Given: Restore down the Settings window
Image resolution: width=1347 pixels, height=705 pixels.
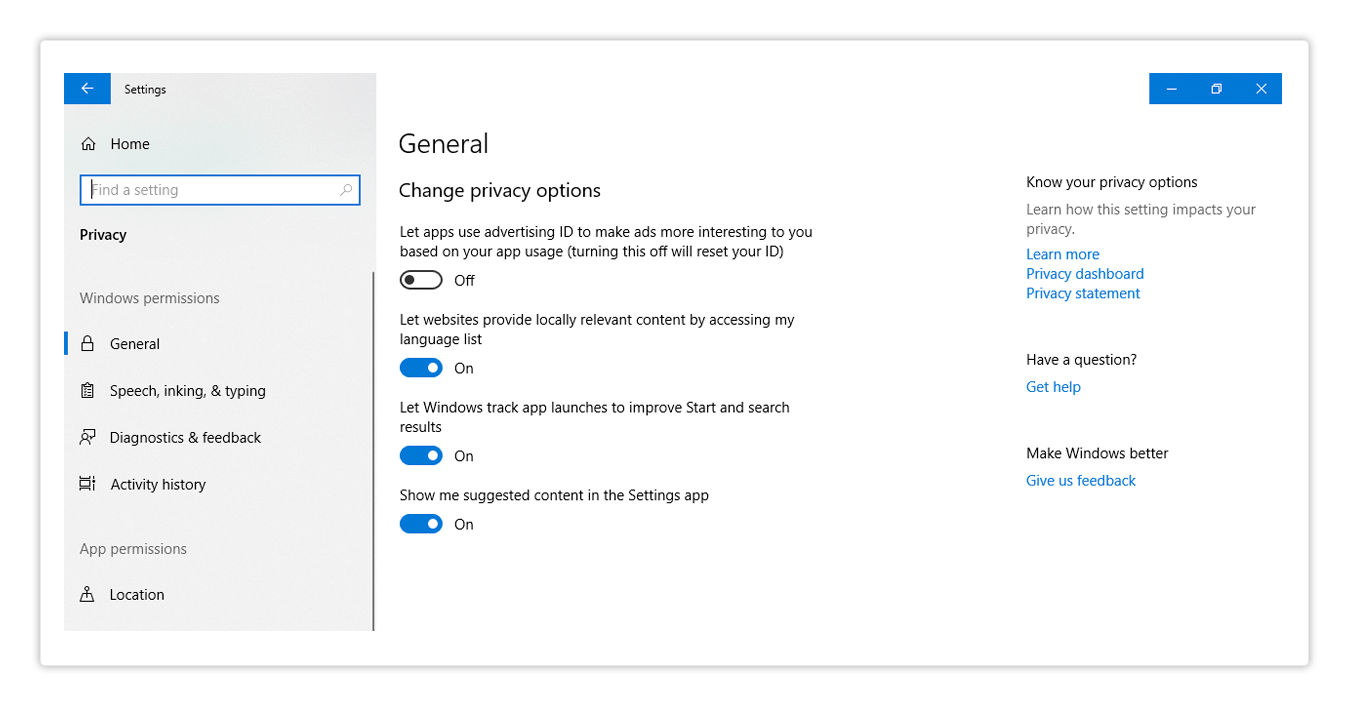Looking at the screenshot, I should pos(1216,89).
